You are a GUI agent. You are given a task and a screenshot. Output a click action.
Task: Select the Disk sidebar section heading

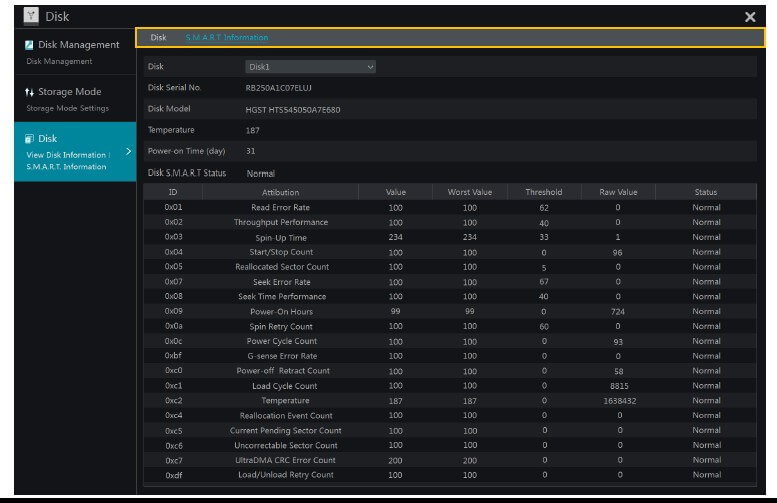tap(48, 139)
